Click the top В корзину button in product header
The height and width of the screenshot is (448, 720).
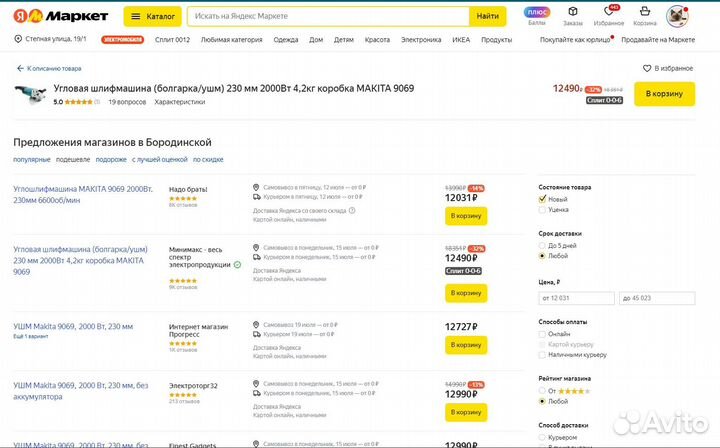pyautogui.click(x=664, y=94)
